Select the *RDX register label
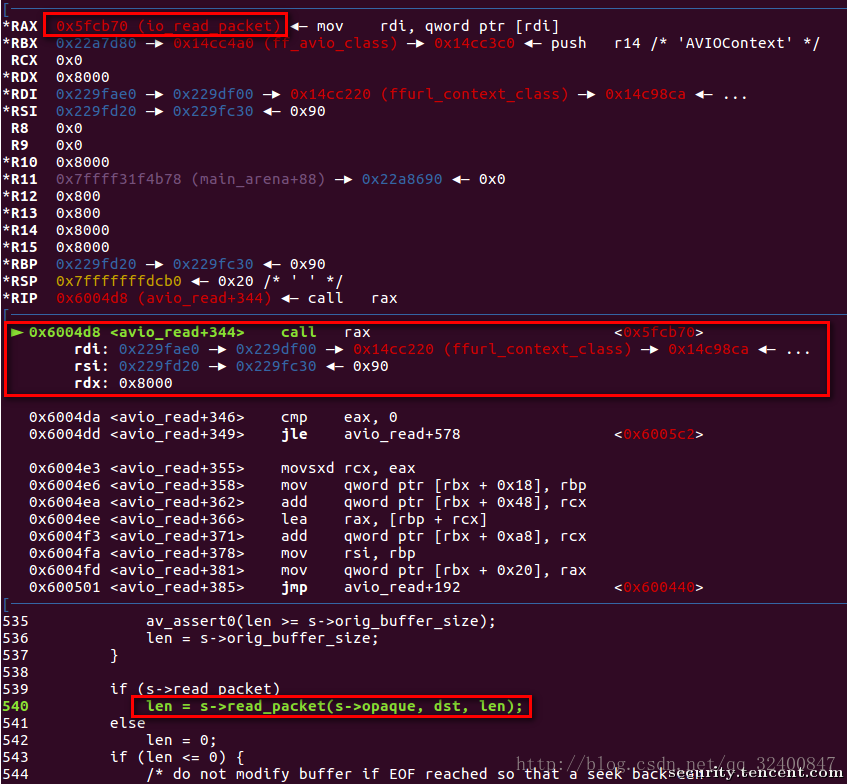 [20, 77]
